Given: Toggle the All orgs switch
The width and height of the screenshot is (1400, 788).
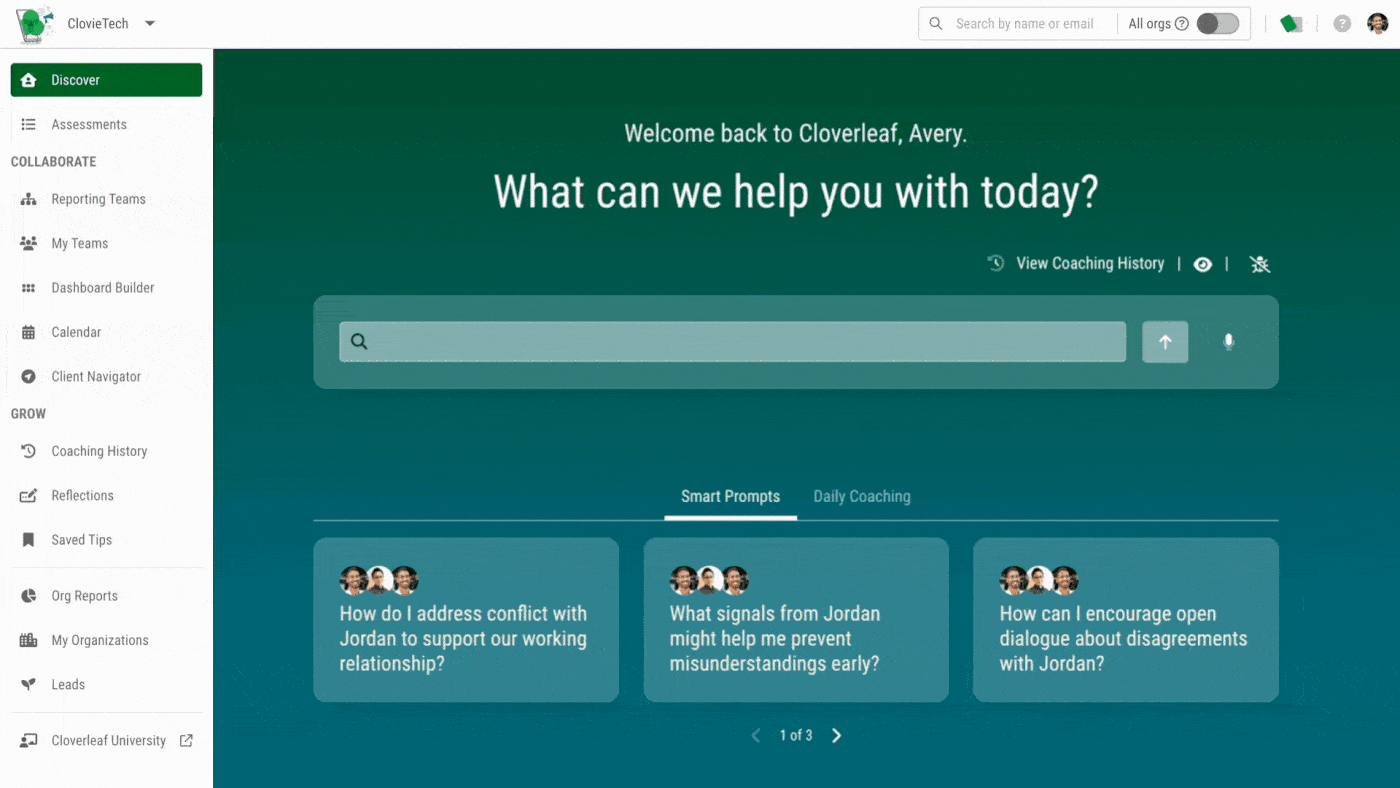Looking at the screenshot, I should (x=1217, y=24).
